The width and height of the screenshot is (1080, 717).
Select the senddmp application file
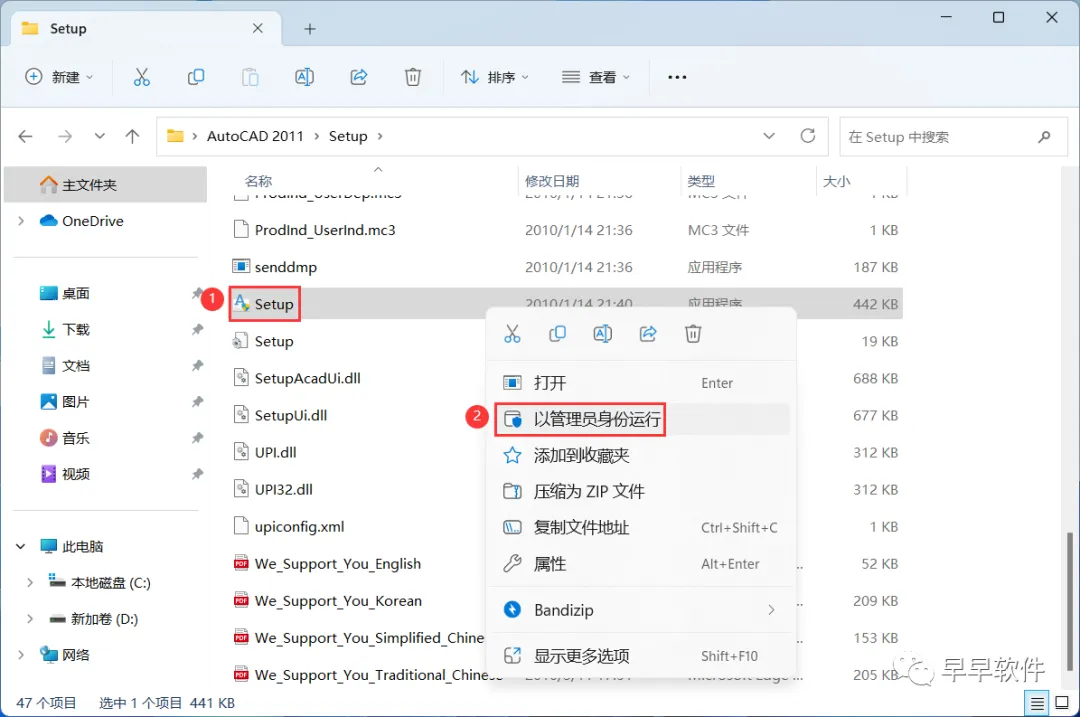285,267
